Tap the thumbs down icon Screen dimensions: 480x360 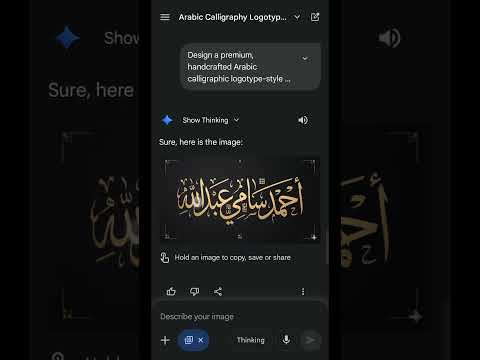[194, 292]
